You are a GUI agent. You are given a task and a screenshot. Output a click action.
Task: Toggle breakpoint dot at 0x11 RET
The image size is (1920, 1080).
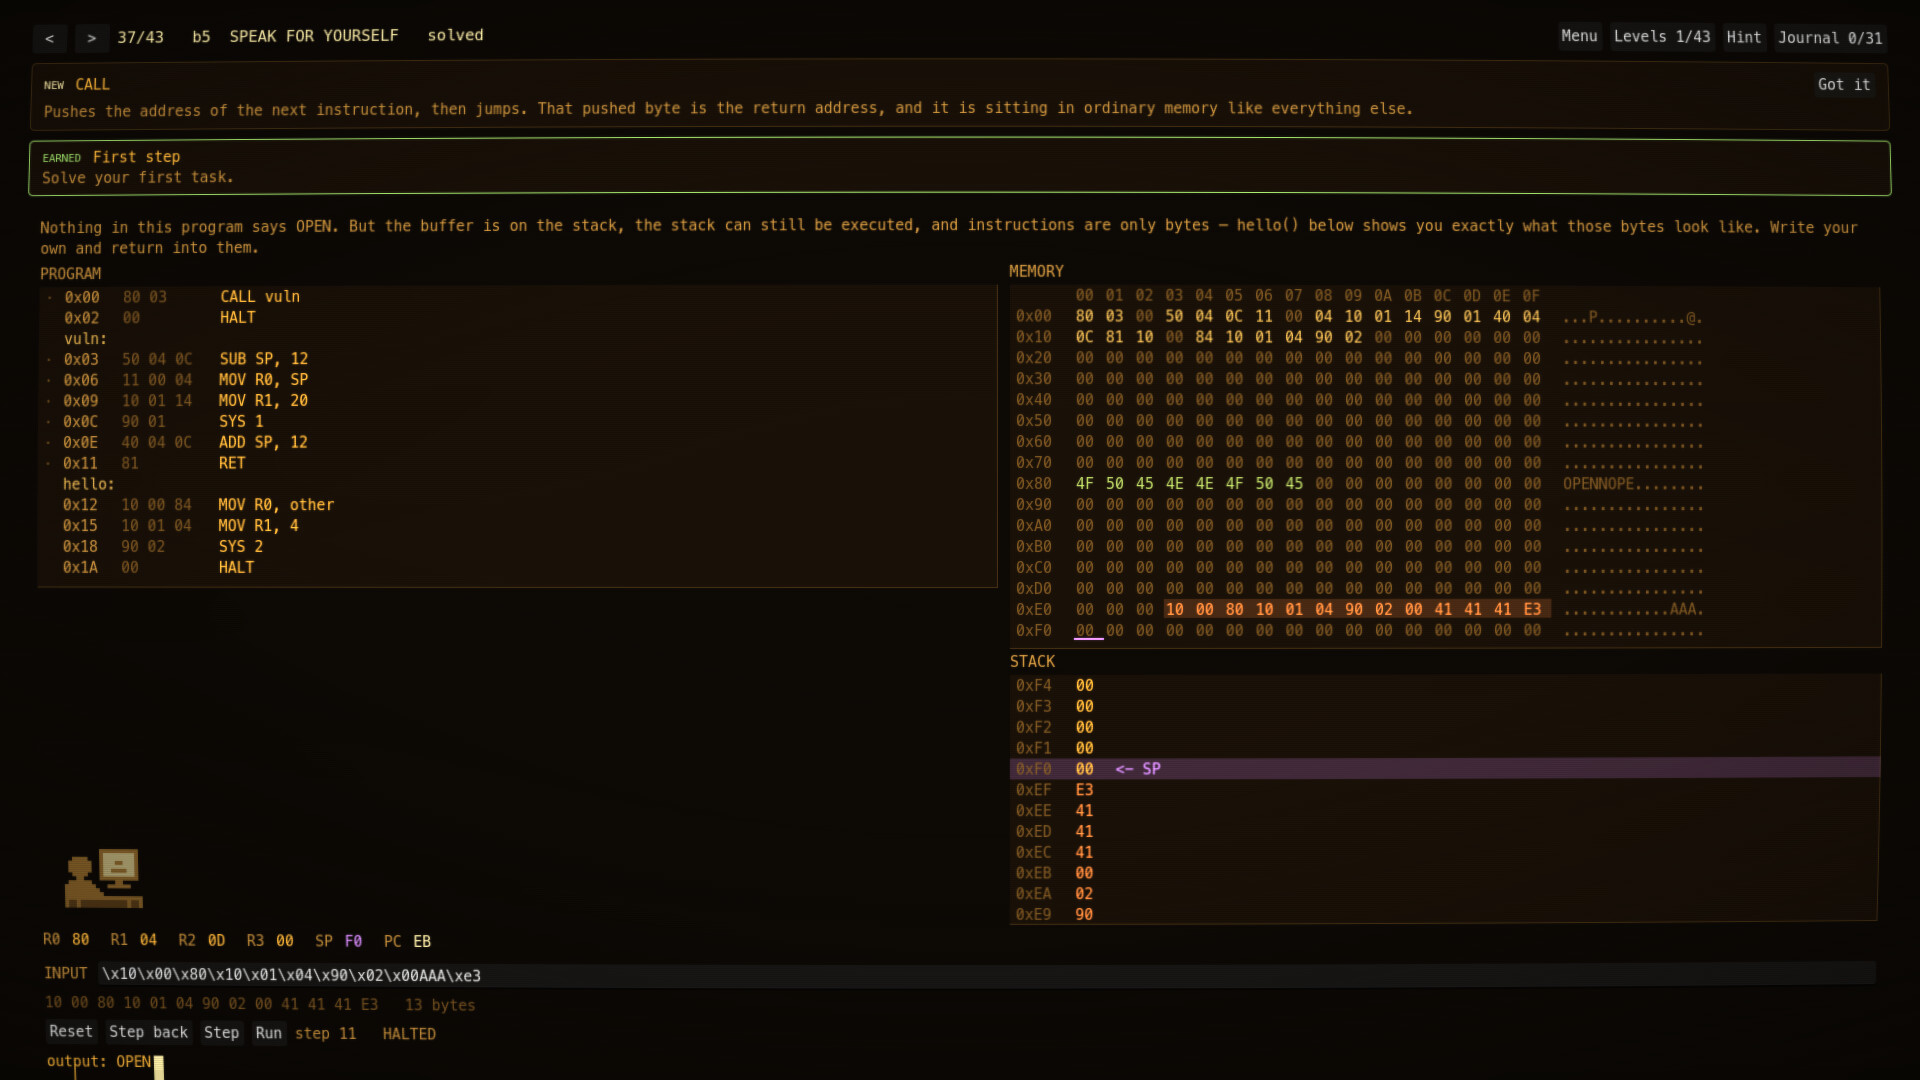[x=49, y=463]
